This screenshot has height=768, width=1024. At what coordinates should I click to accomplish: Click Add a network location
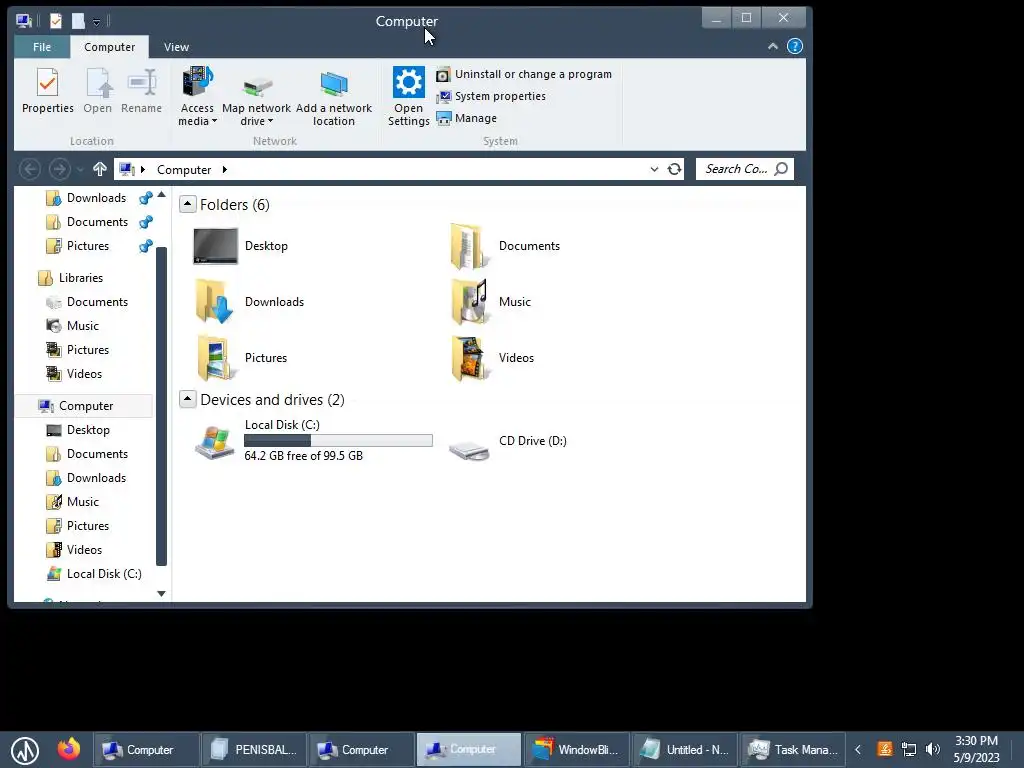pyautogui.click(x=334, y=96)
